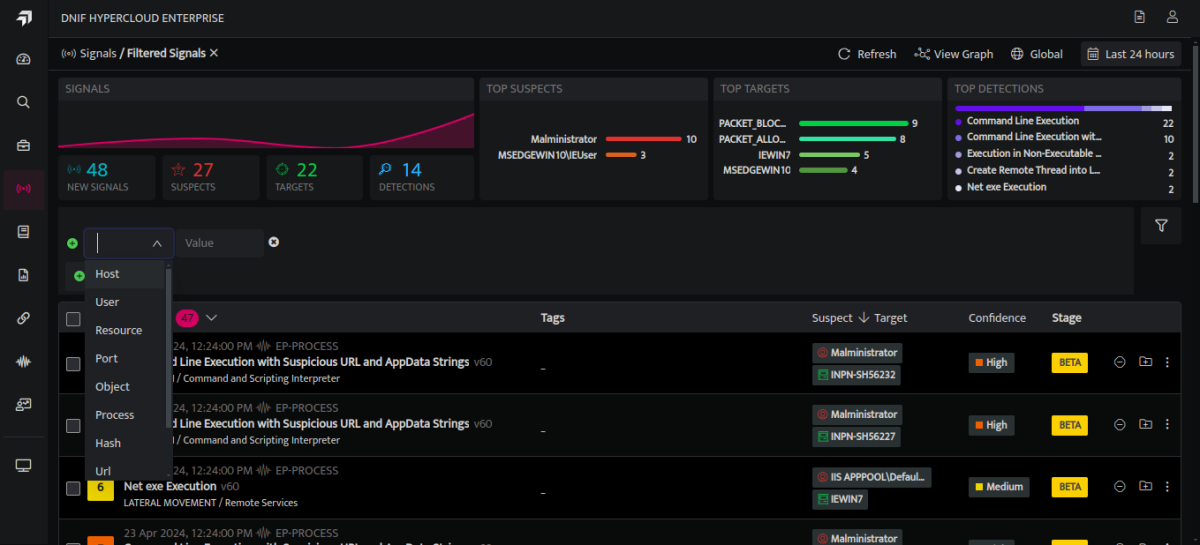Click the Targets count card
The image size is (1200, 545).
(314, 177)
